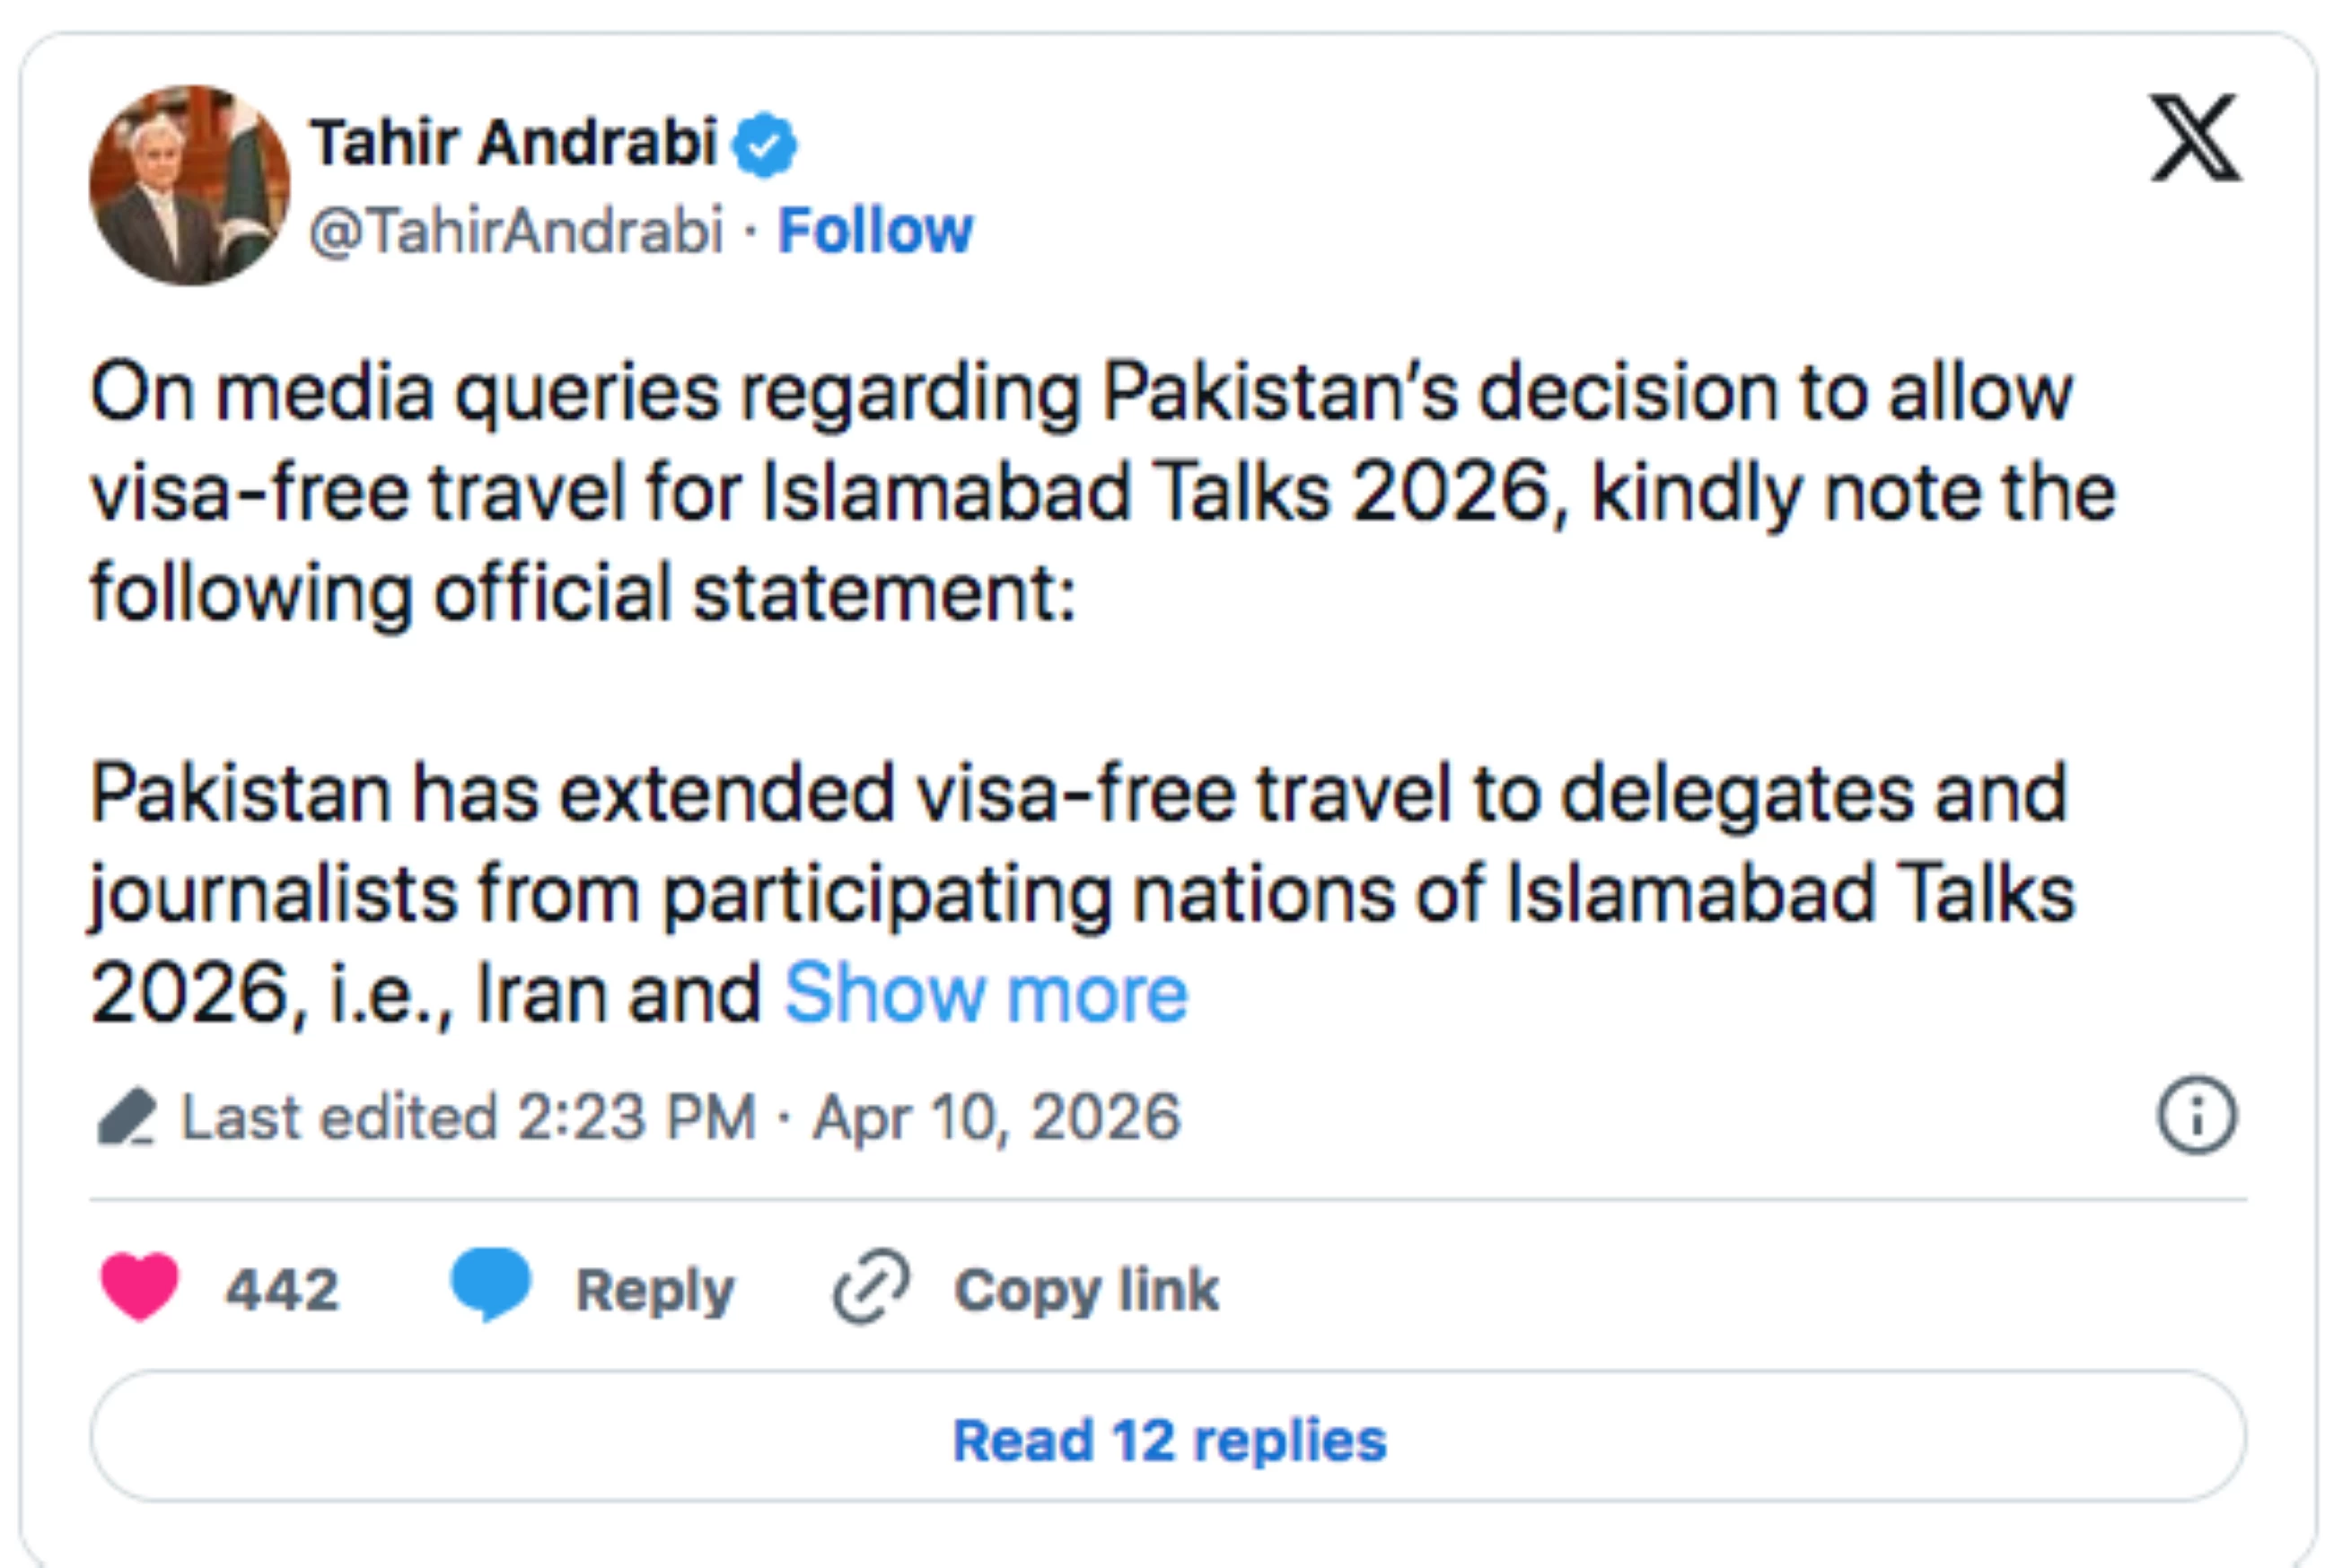Open Read 12 replies
This screenshot has height=1568, width=2334.
[1166, 1440]
